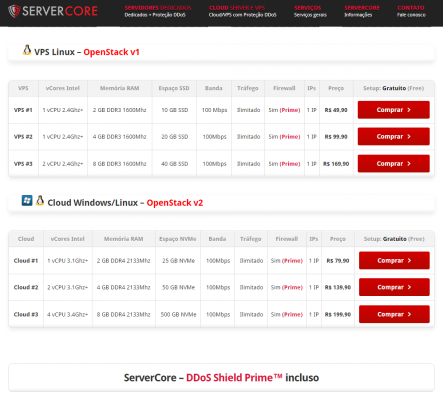Click the Cloud #2 row label
The width and height of the screenshot is (443, 400).
tap(26, 287)
